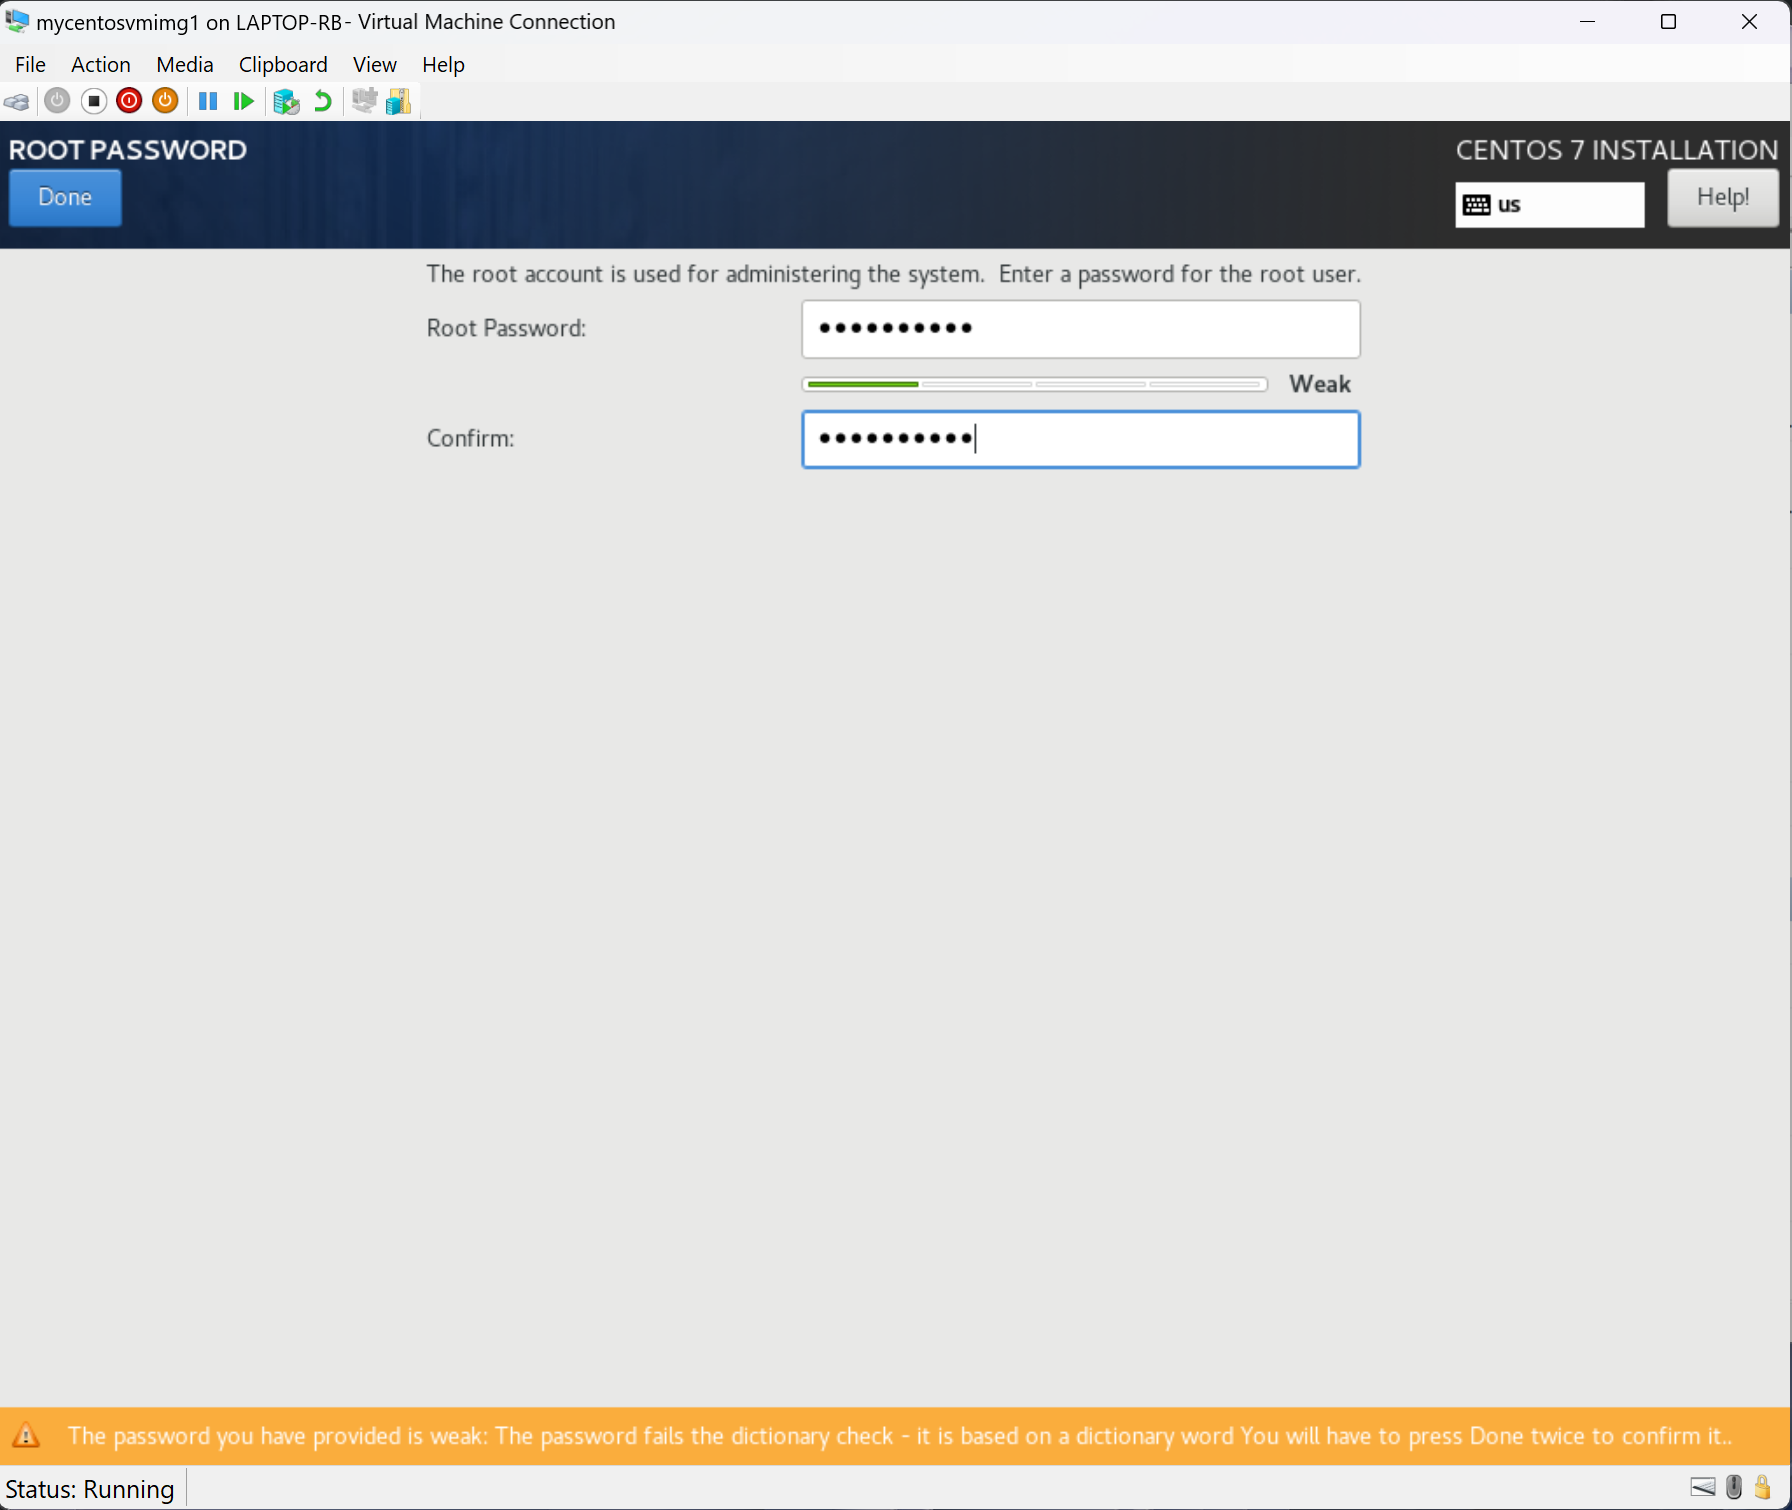
Task: Reset the VM with the green play icon
Action: click(243, 101)
